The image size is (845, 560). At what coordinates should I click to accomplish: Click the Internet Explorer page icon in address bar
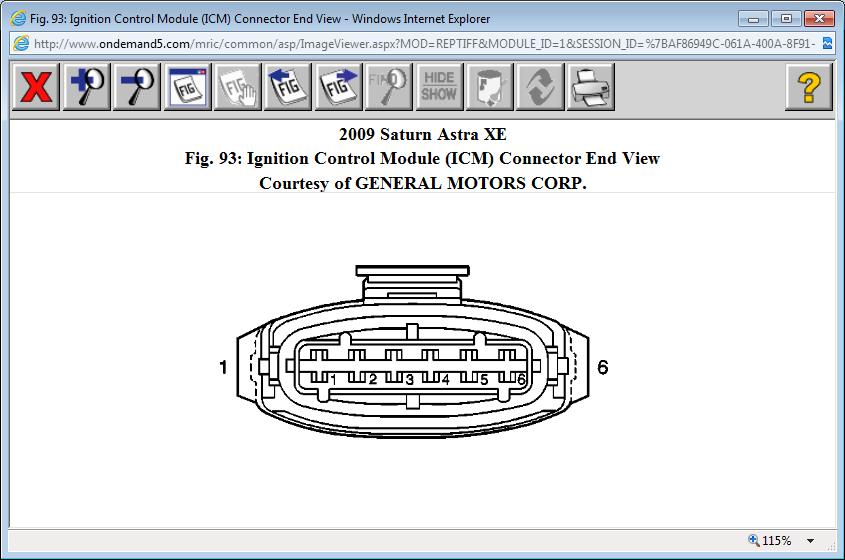pos(21,44)
